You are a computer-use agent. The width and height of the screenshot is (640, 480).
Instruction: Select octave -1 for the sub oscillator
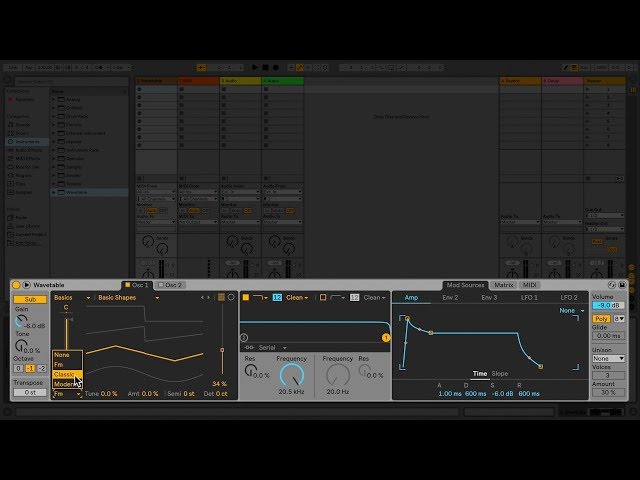tap(30, 368)
